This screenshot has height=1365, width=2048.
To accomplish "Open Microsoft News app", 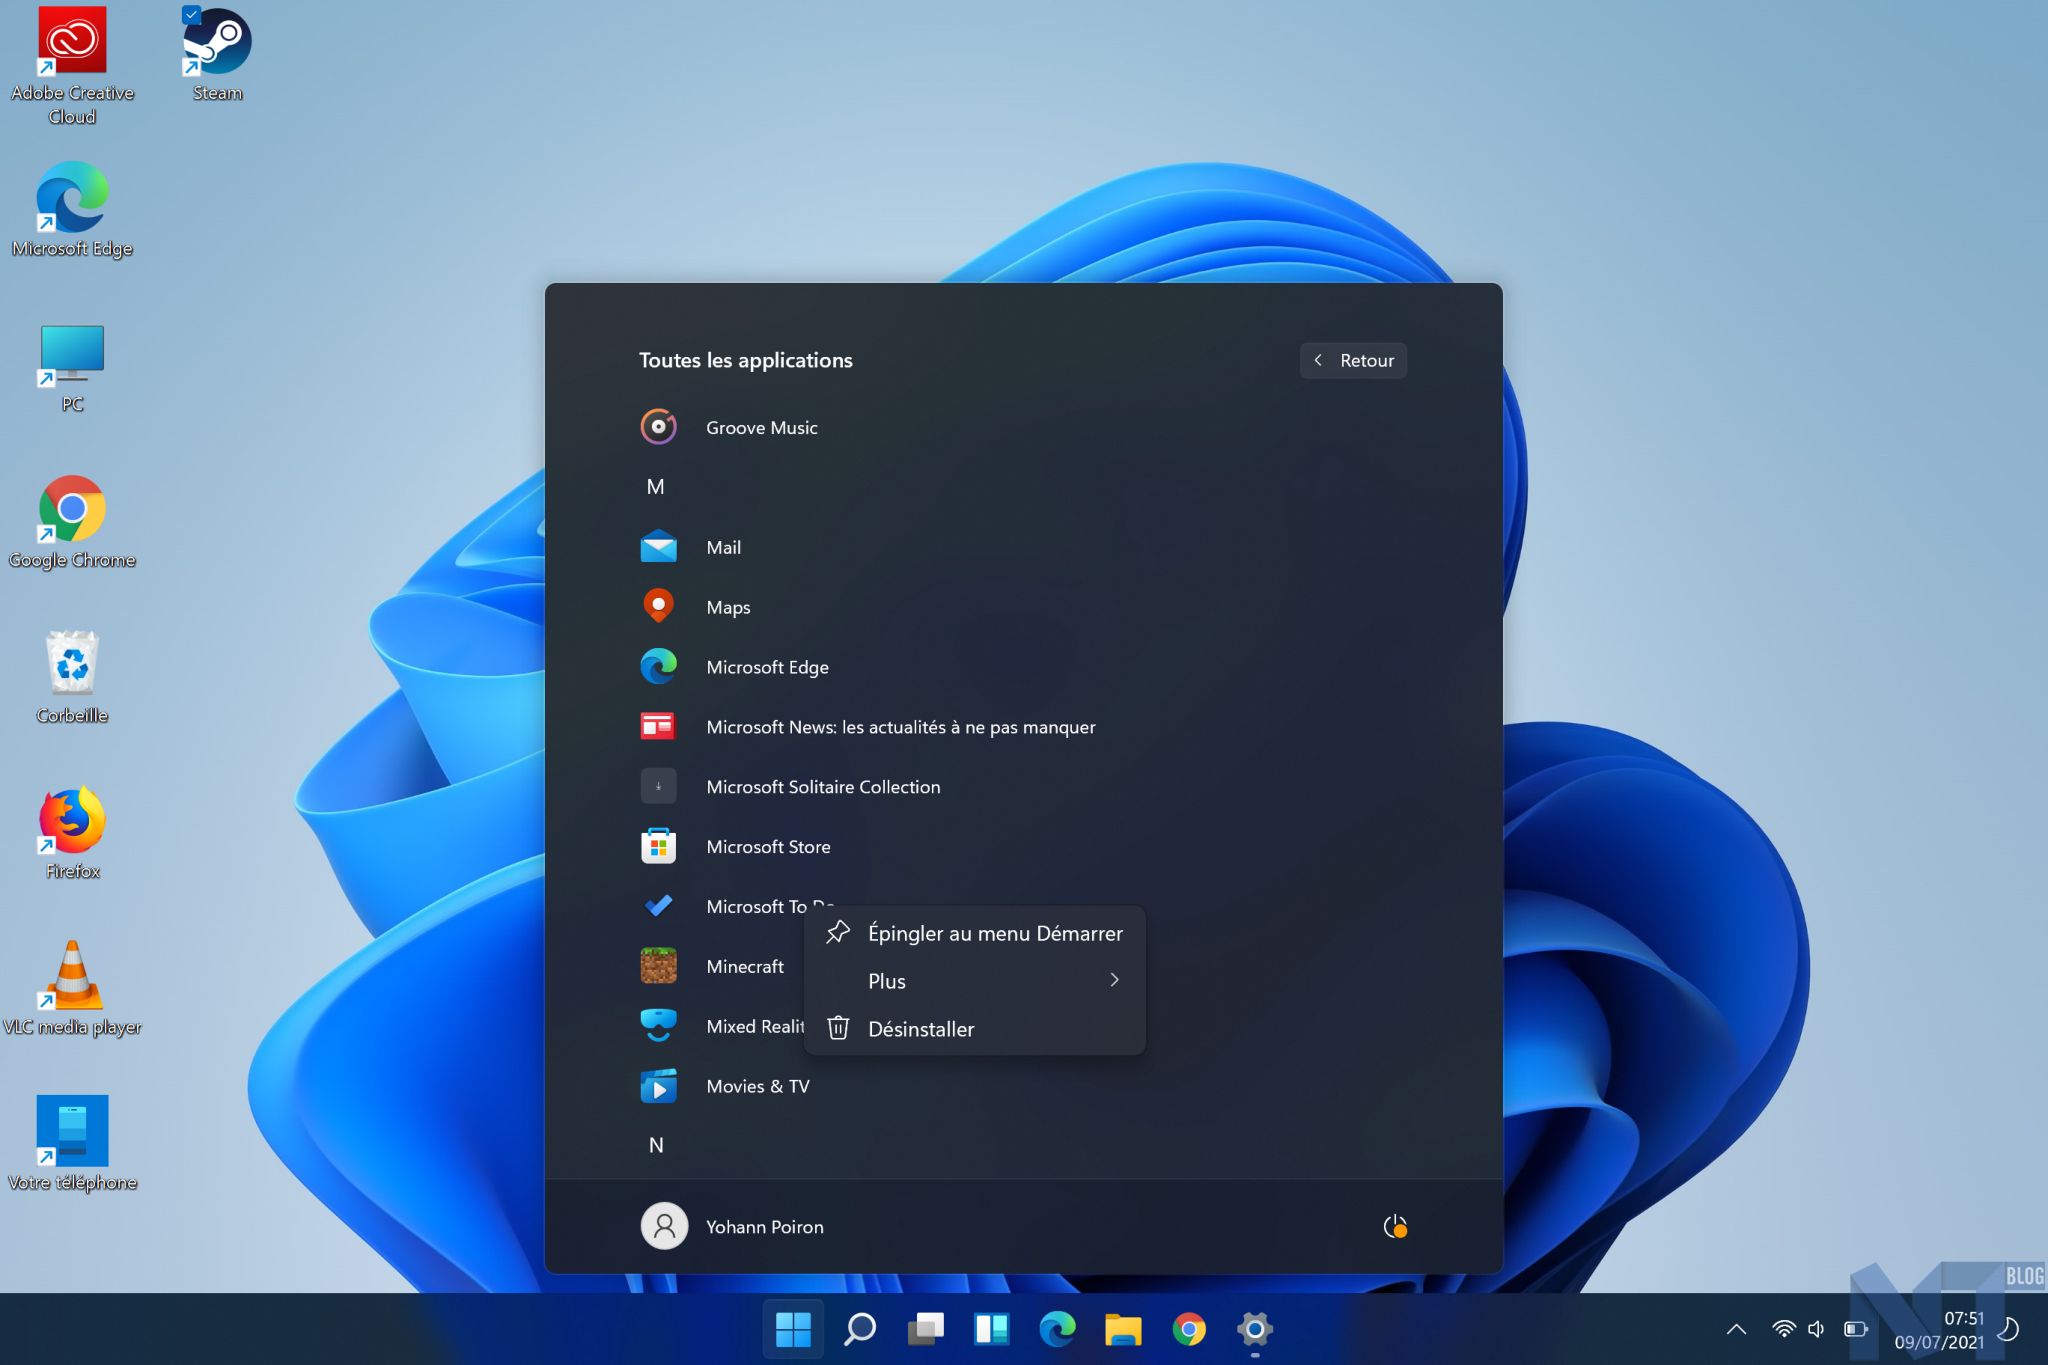I will 900,727.
